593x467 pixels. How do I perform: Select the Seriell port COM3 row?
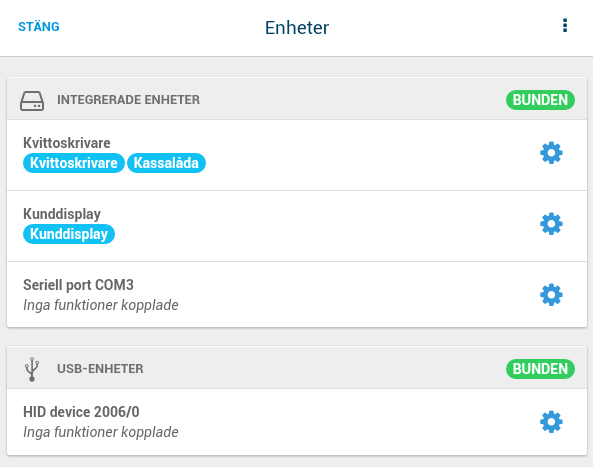click(297, 295)
